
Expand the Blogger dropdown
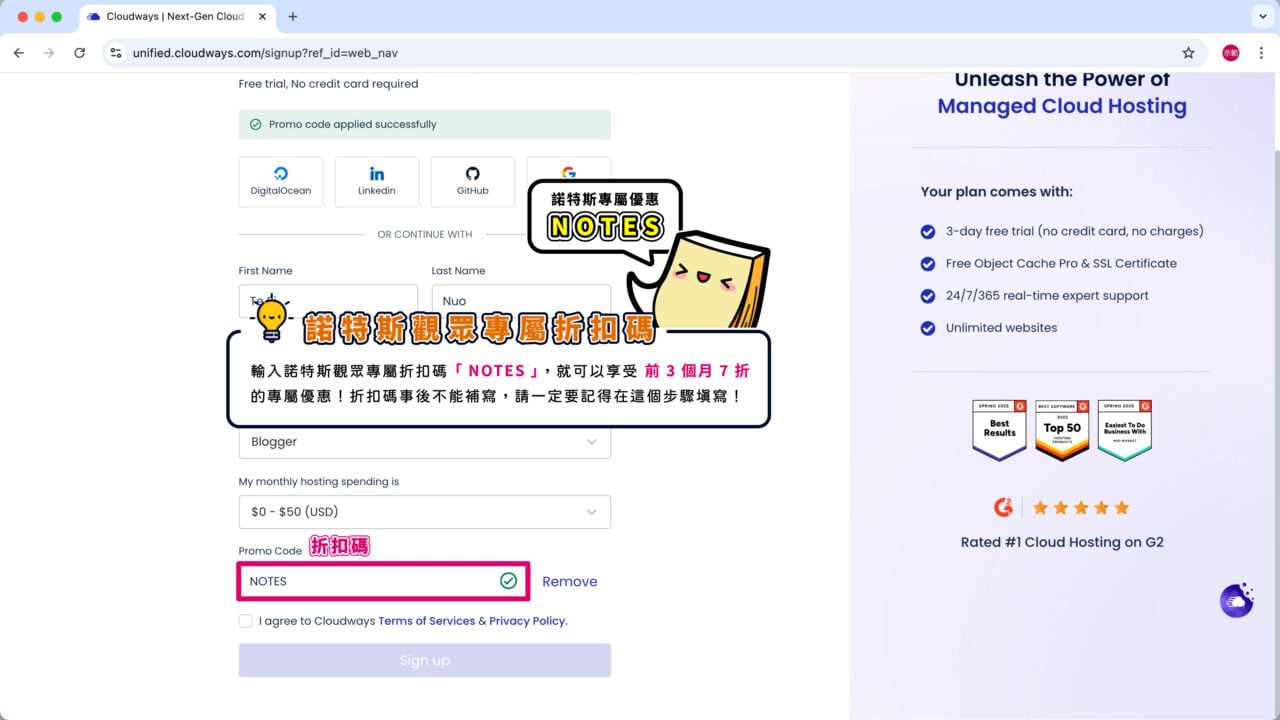pyautogui.click(x=424, y=442)
